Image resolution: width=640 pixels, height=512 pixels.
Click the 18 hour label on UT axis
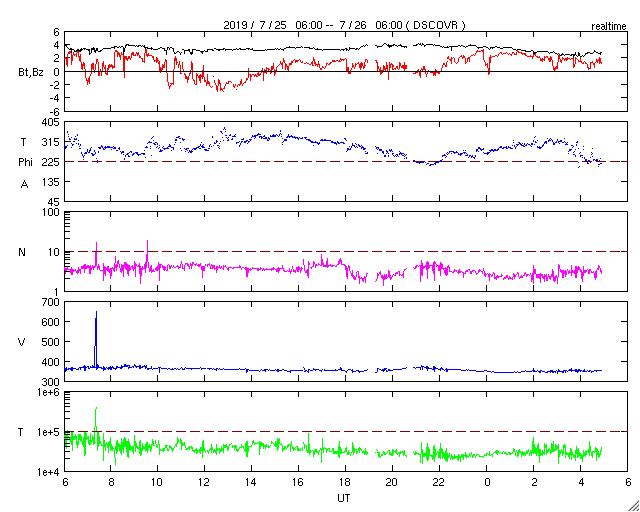[x=345, y=483]
